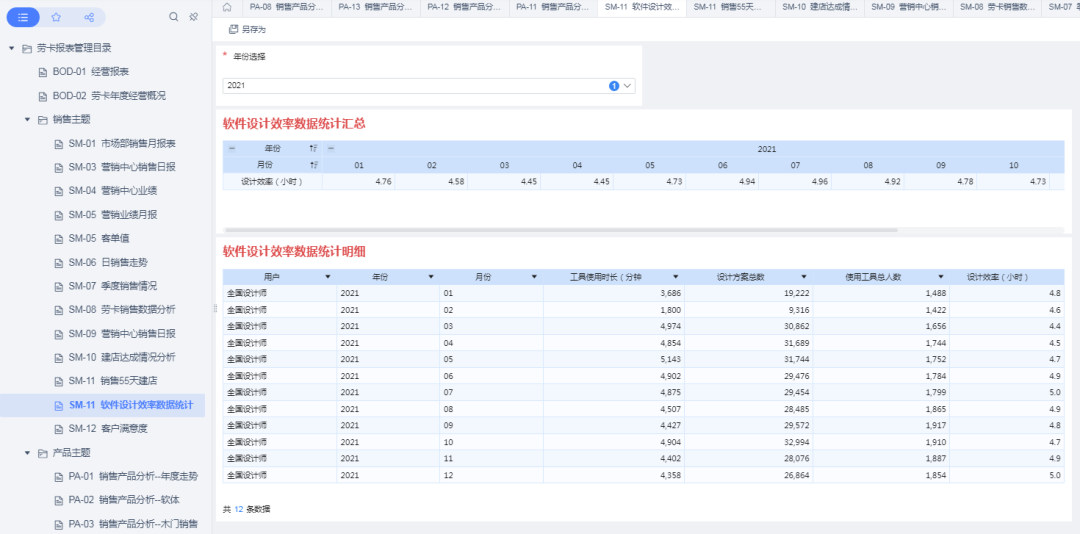This screenshot has height=534, width=1080.
Task: Open the 设计方案总数 column filter arrow
Action: pos(804,277)
